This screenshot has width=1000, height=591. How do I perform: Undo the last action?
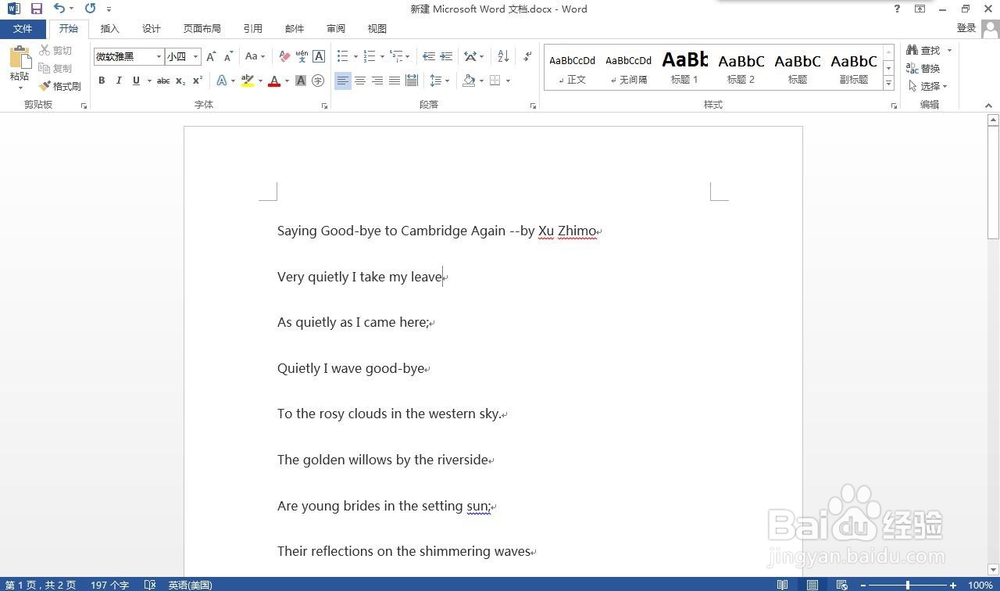59,8
